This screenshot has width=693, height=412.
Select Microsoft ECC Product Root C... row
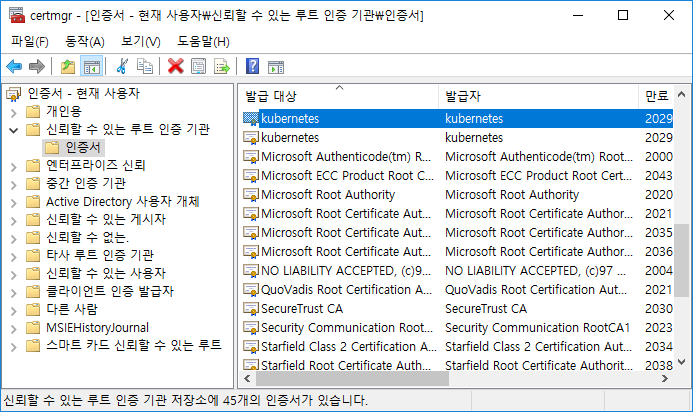click(457, 175)
